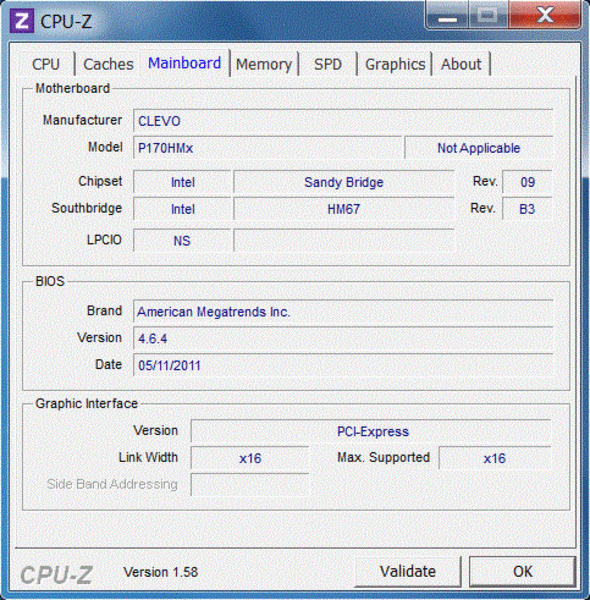Viewport: 590px width, 600px height.
Task: Select BIOS Brand American Megatrends Inc.
Action: pyautogui.click(x=343, y=312)
